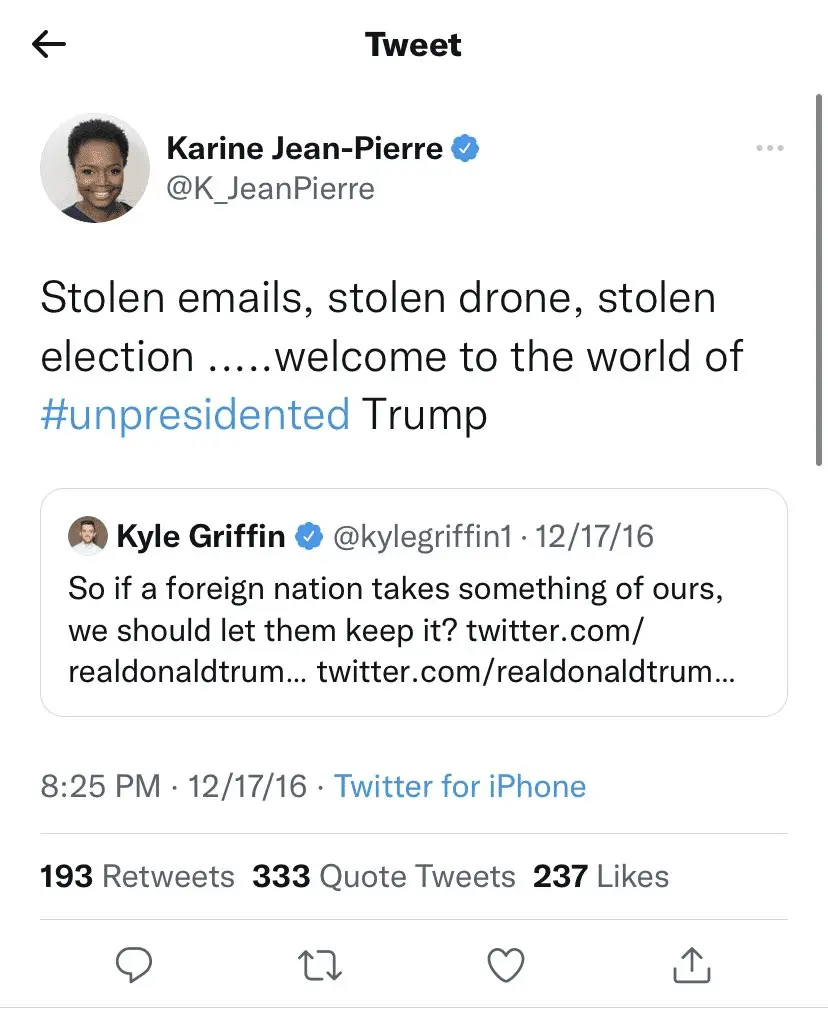Like the tweet with the heart icon

pyautogui.click(x=506, y=964)
